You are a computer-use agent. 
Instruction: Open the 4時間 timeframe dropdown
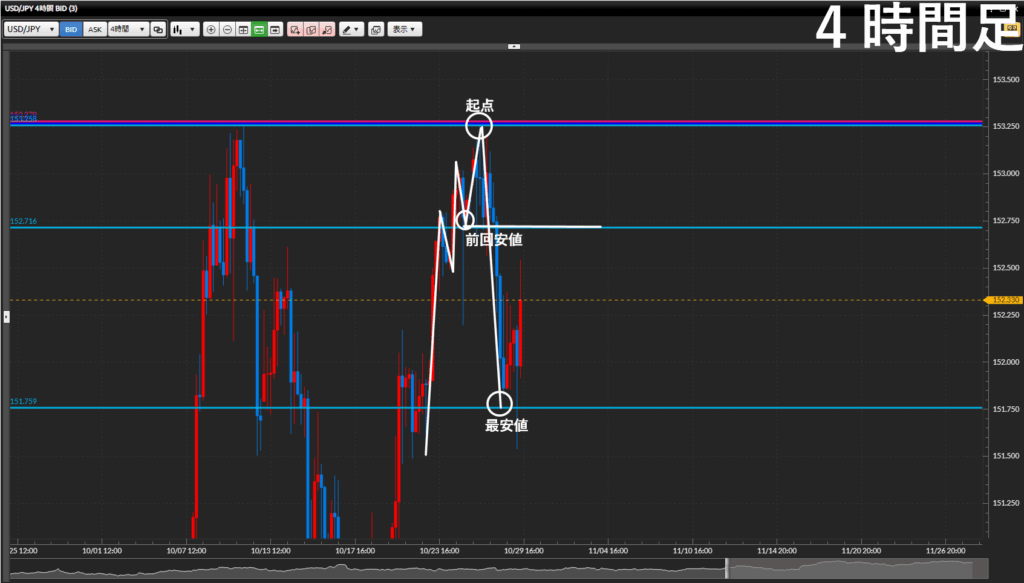(x=127, y=30)
